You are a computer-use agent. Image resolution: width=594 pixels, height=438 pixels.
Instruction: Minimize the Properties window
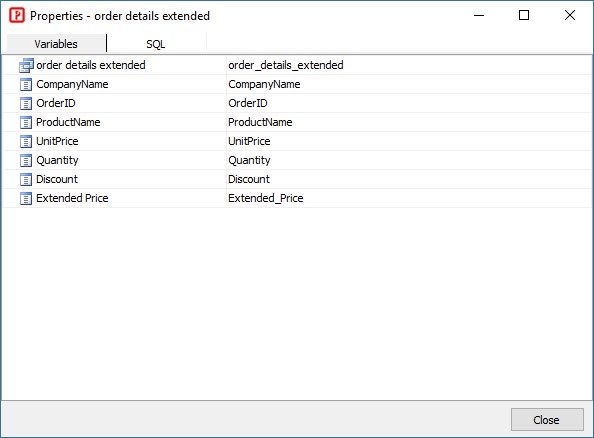coord(479,16)
